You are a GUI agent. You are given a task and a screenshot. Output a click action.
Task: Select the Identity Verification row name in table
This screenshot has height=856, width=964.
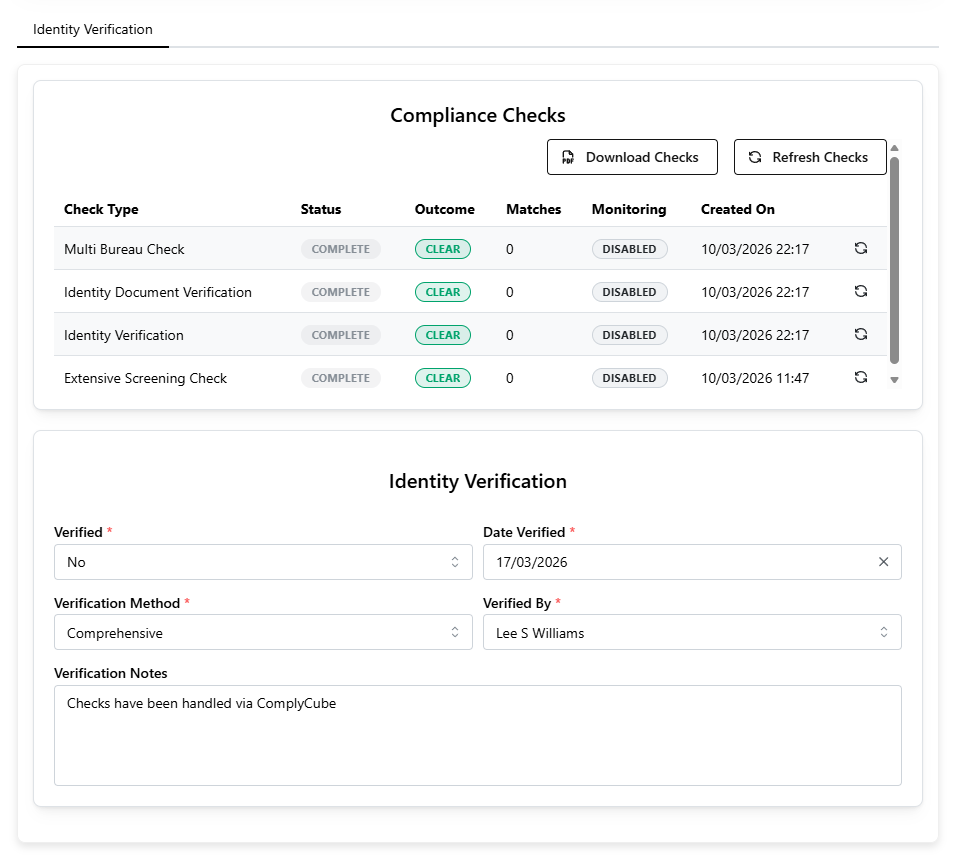coord(124,335)
